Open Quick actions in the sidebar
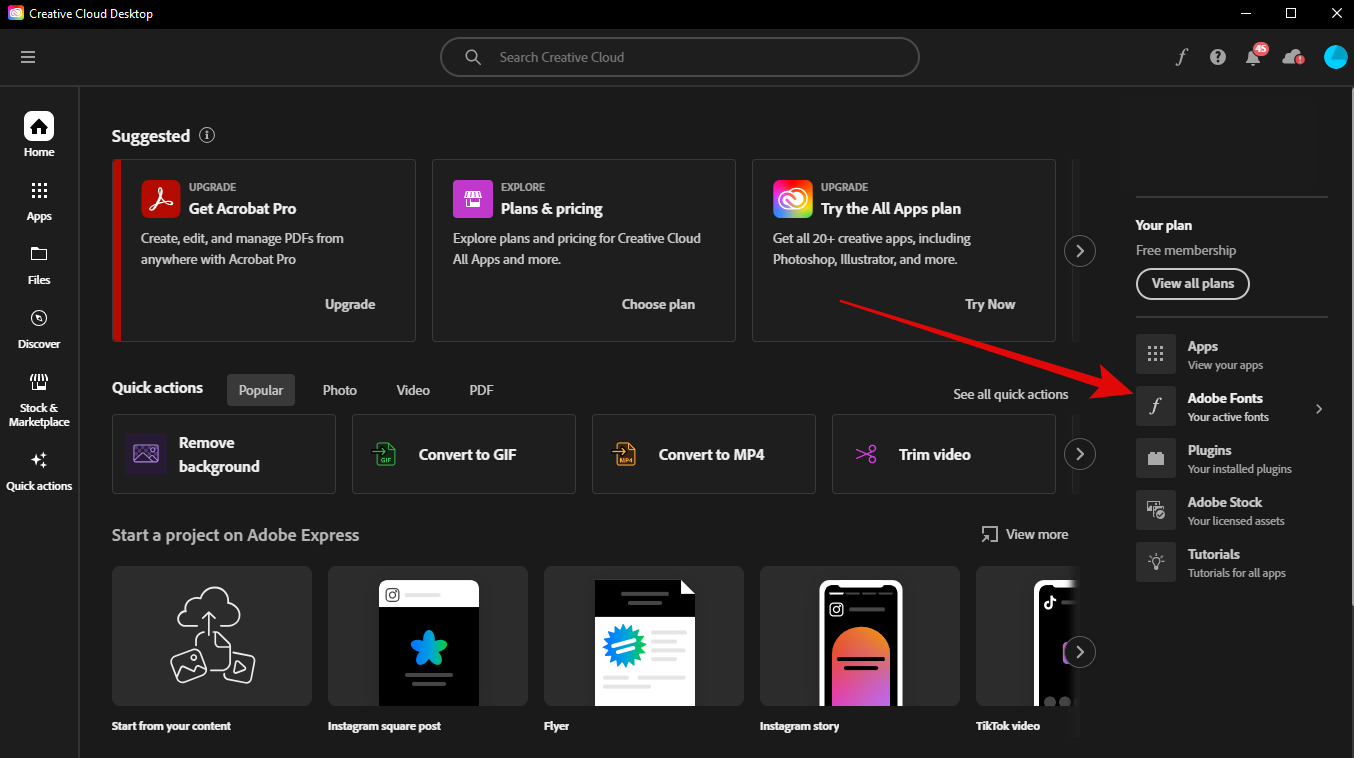The height and width of the screenshot is (758, 1354). [x=39, y=471]
